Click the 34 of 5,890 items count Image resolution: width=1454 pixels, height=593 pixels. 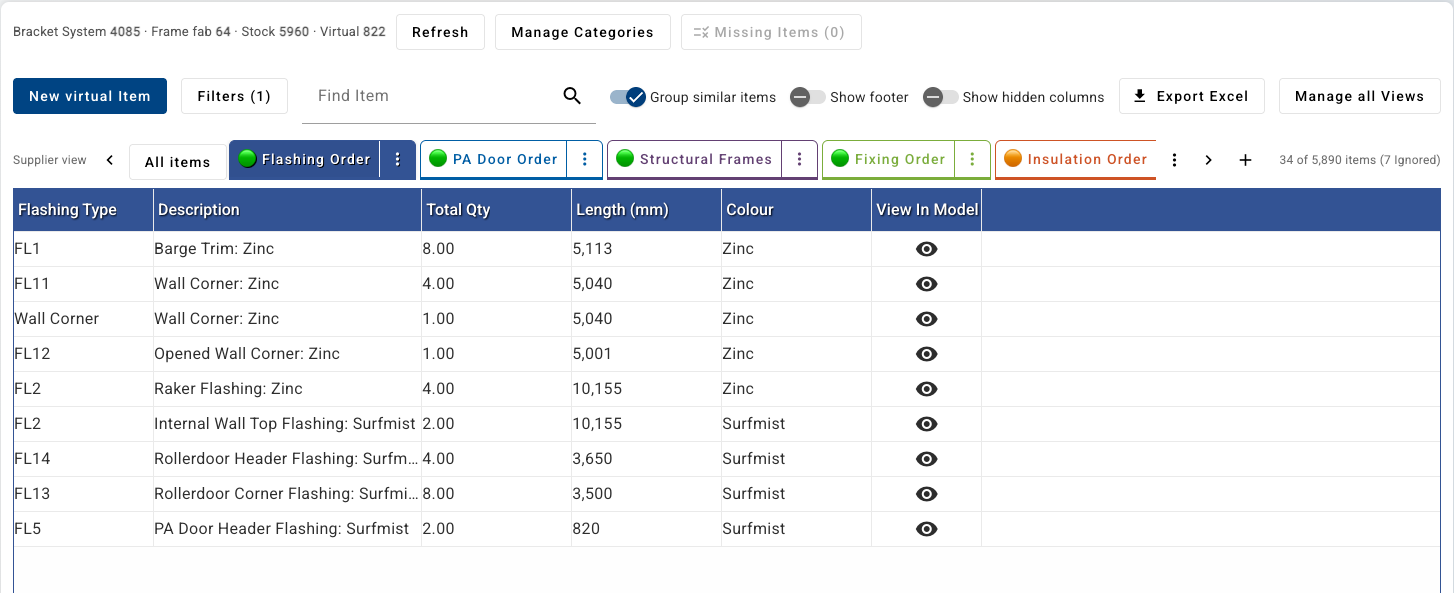click(1360, 160)
